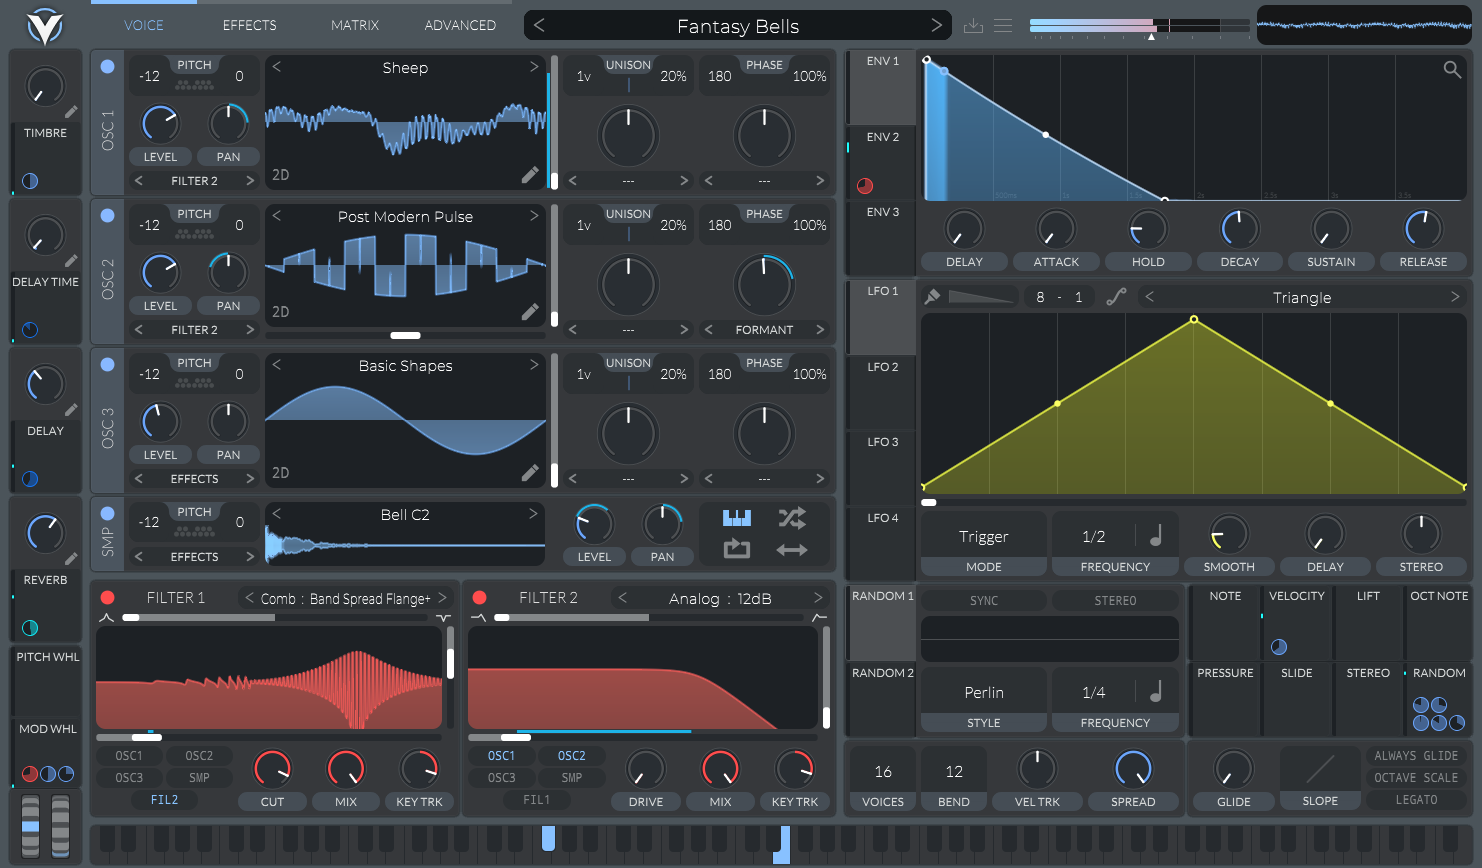The width and height of the screenshot is (1482, 868).
Task: Adjust the ENV 1 ATTACK knob
Action: tap(1056, 229)
